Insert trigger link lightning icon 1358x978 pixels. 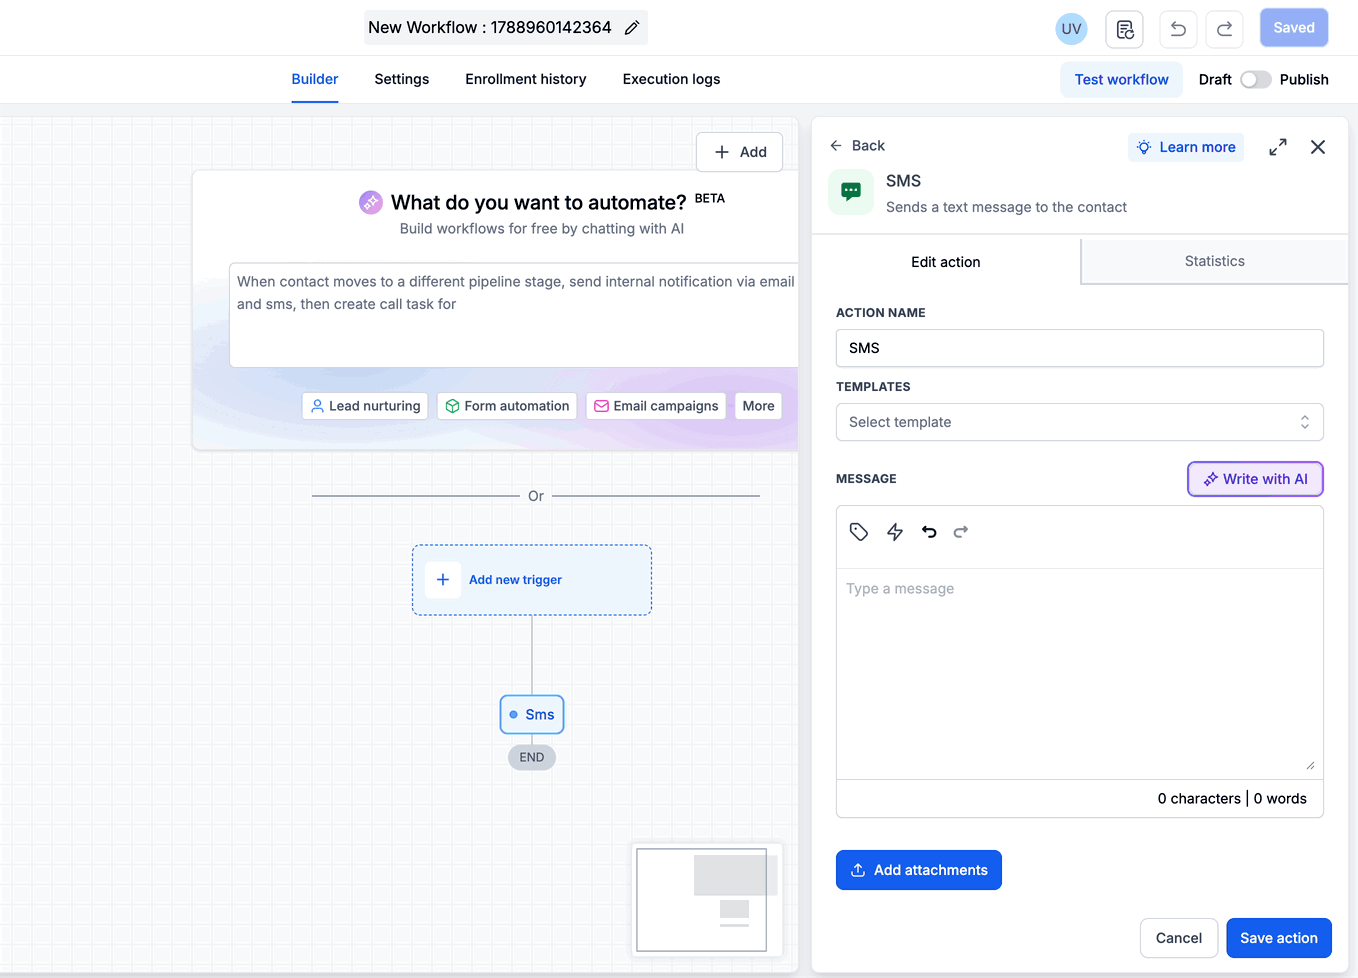point(895,532)
